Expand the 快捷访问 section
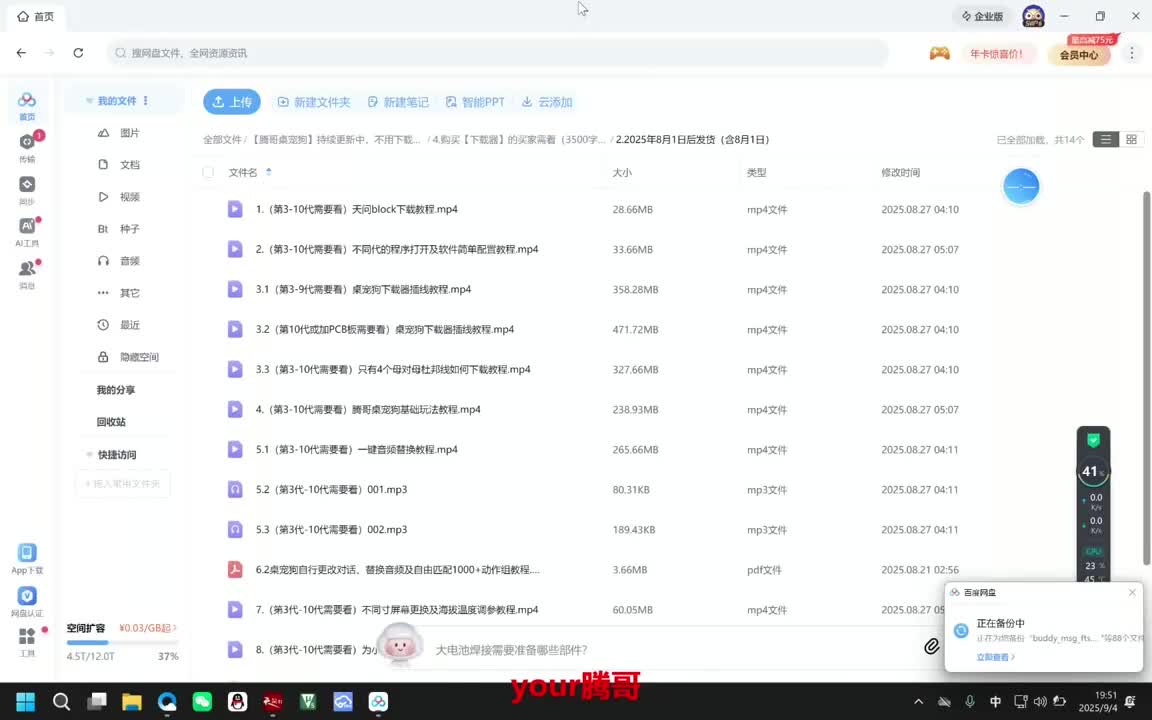The height and width of the screenshot is (720, 1152). (x=89, y=455)
